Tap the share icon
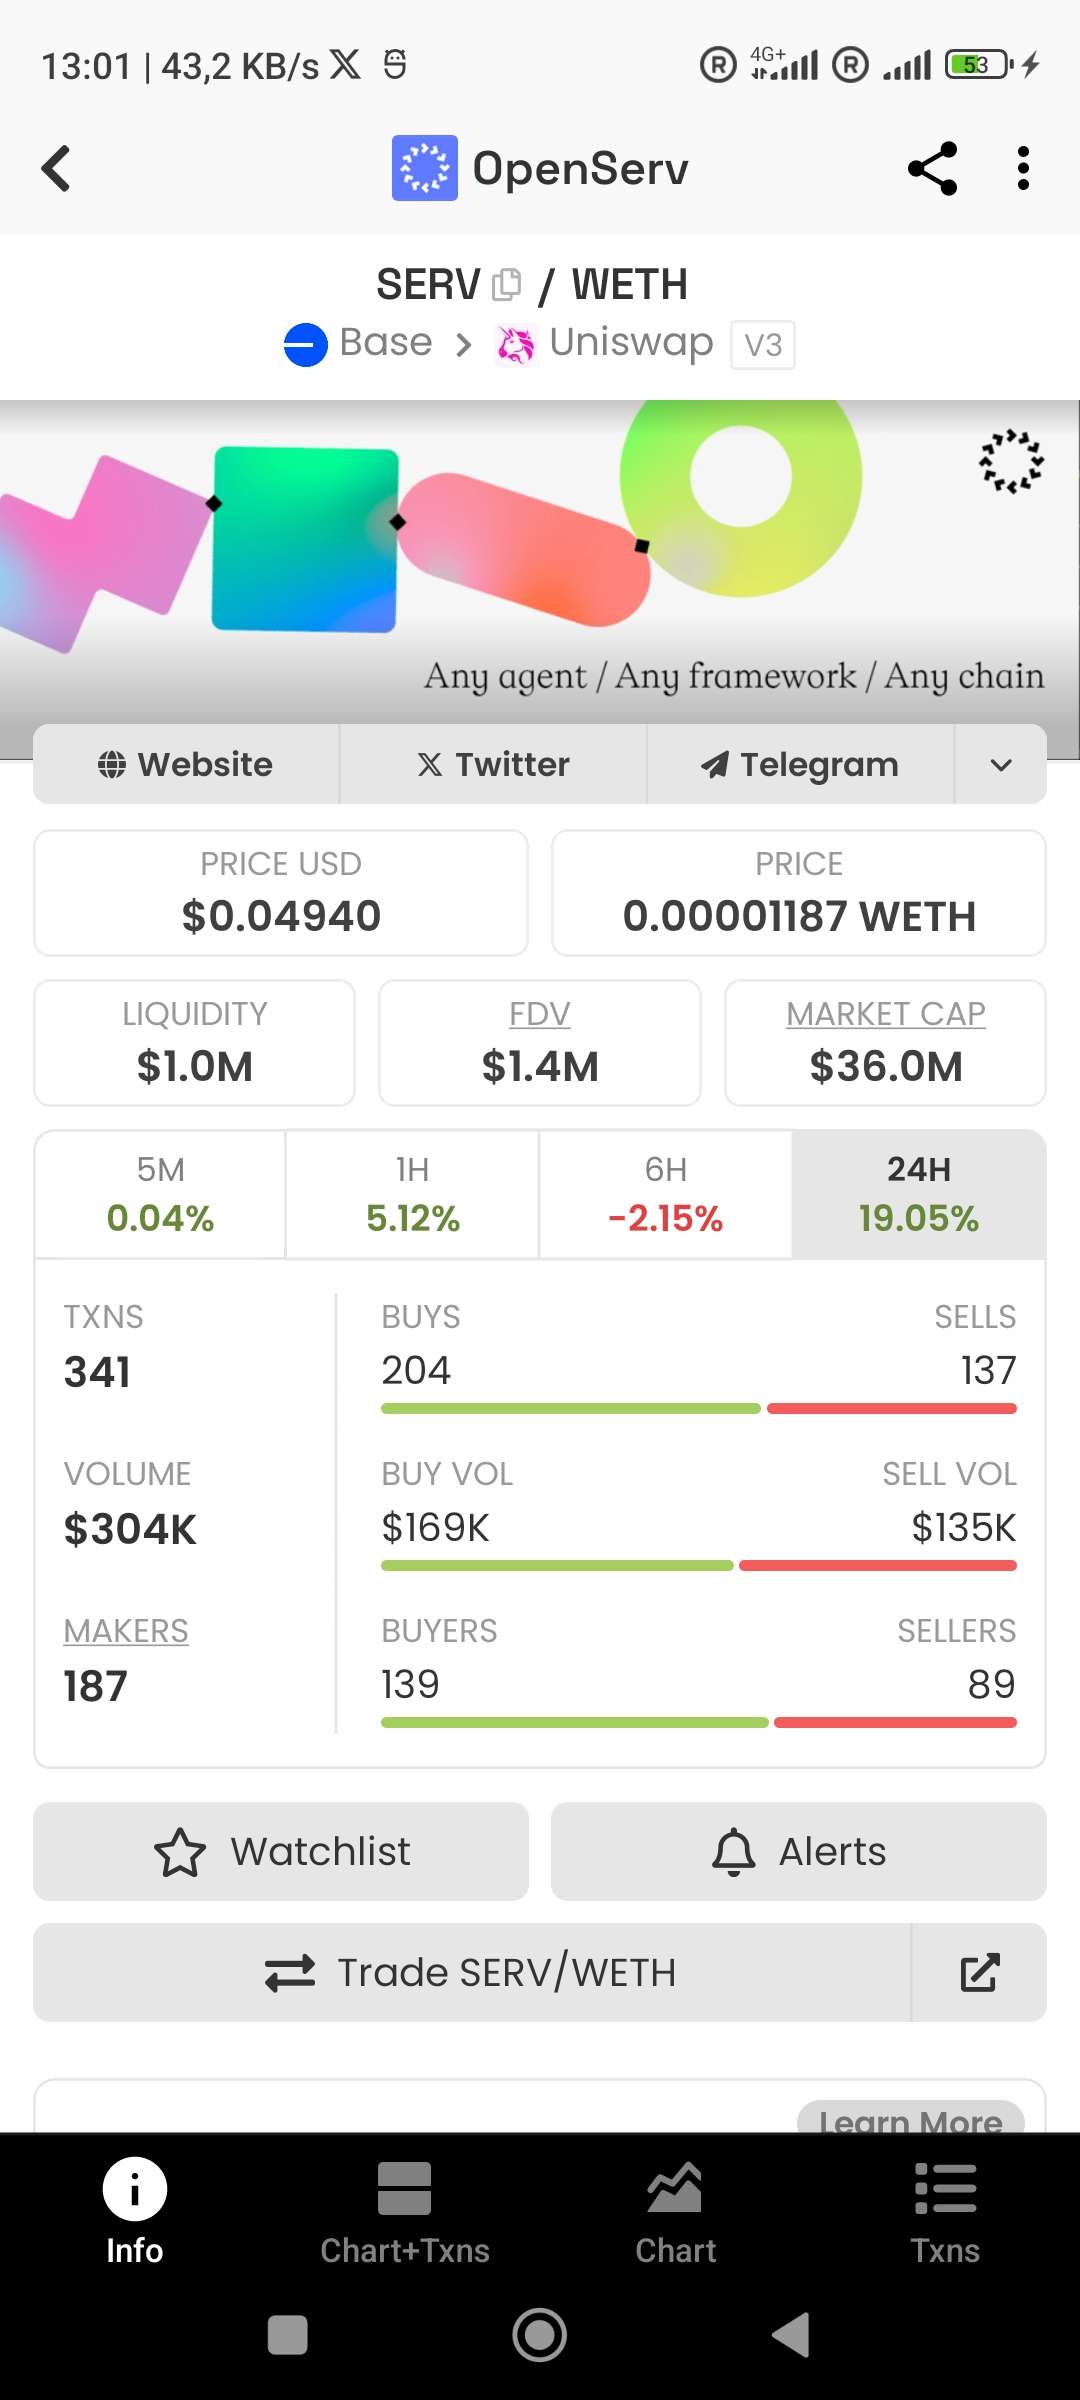Screen dimensions: 1080x2400 (x=932, y=168)
